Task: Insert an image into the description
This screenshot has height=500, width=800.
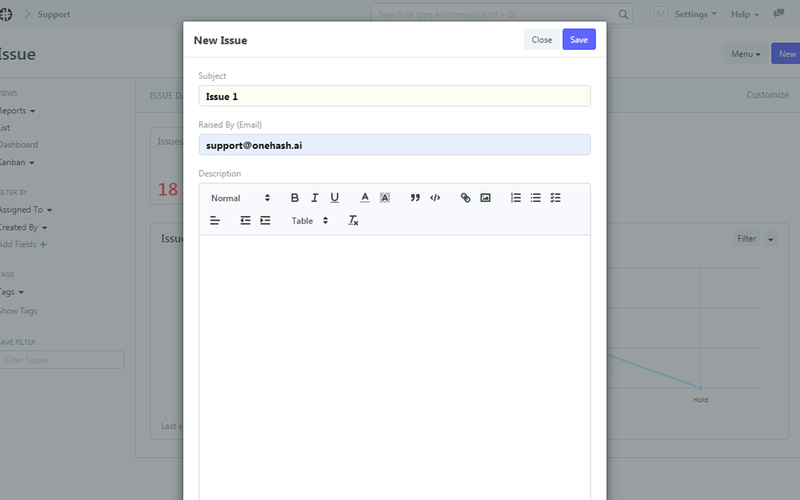Action: pos(485,198)
